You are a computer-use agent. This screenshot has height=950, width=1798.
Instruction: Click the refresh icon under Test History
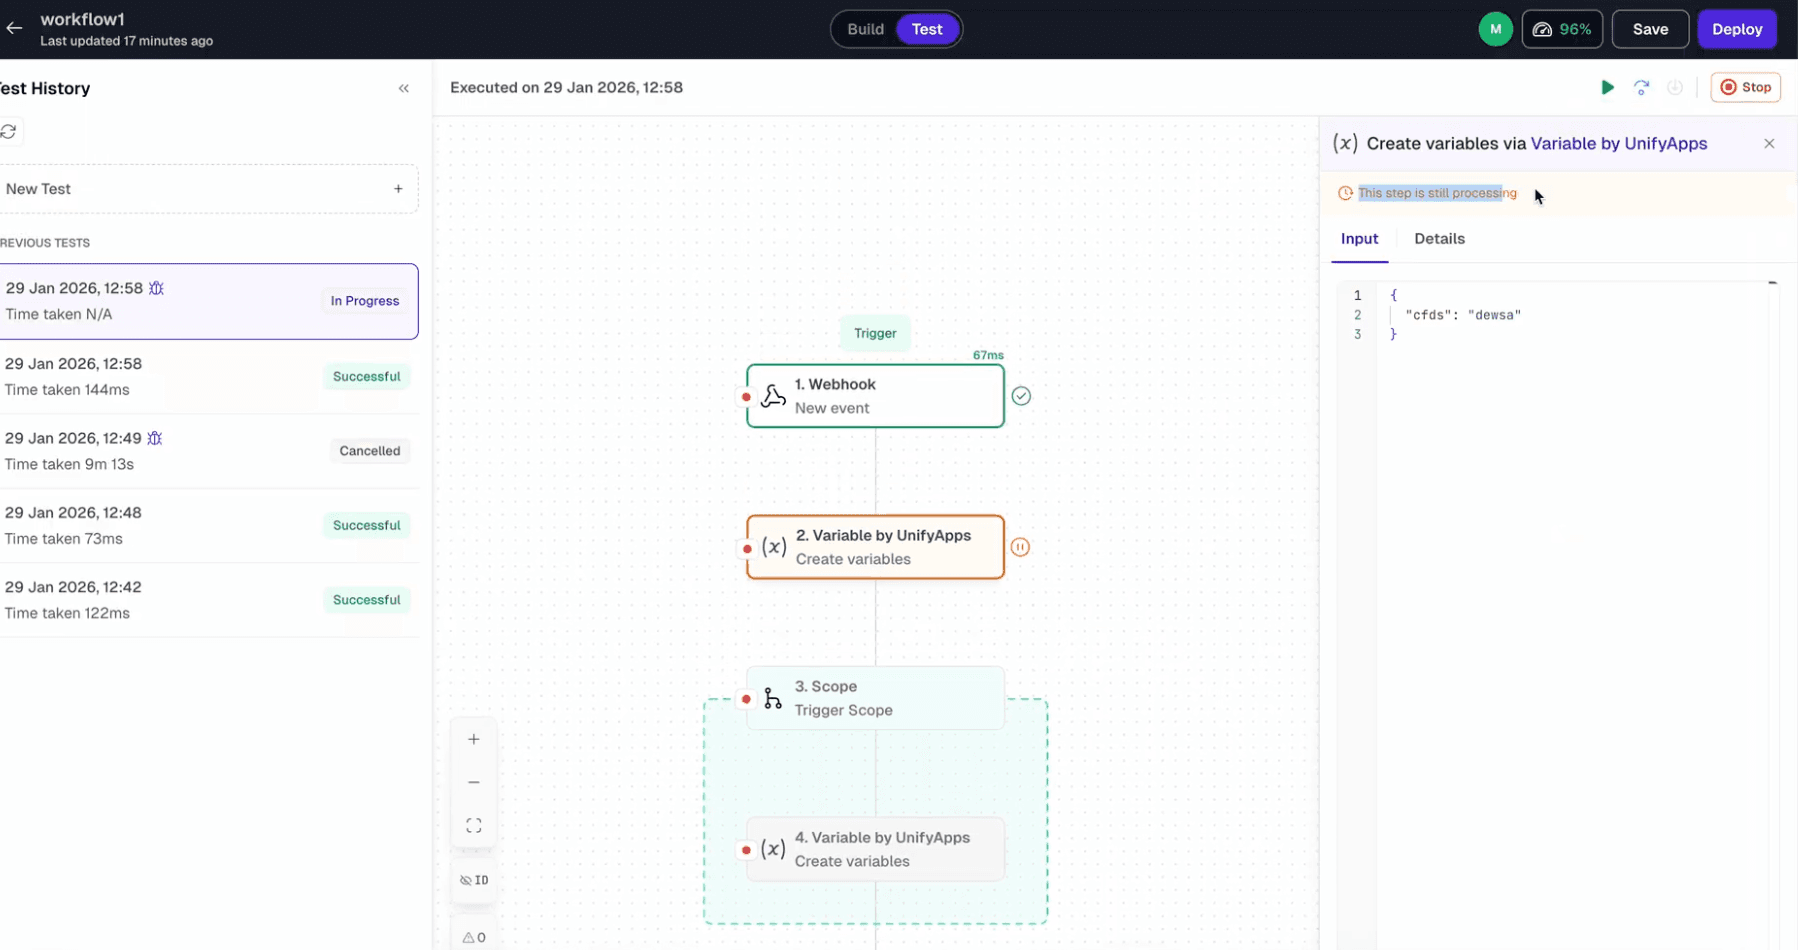pos(9,132)
